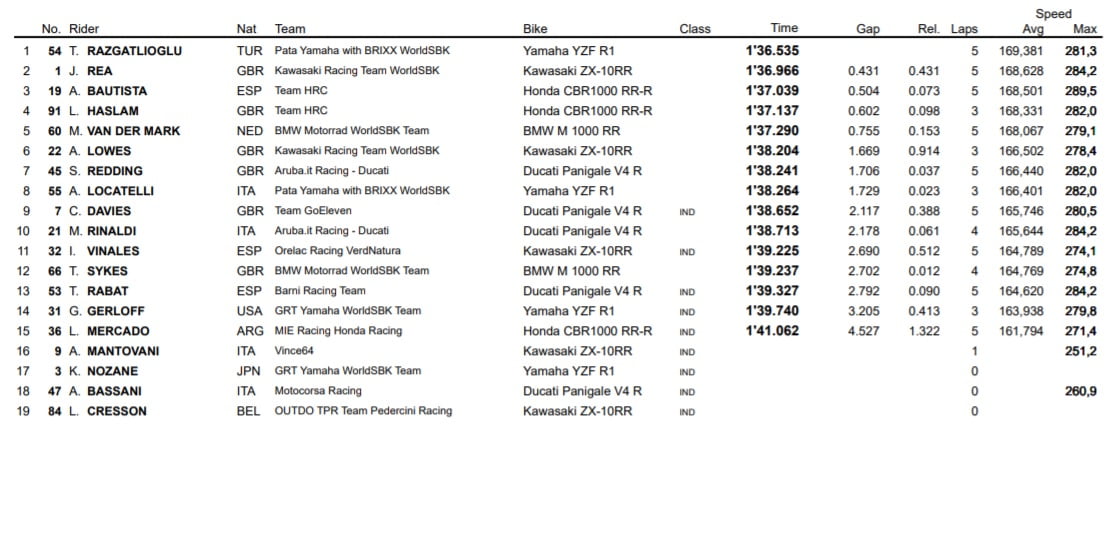Click the OUTDO TPR Team Pedercini Racing entry
The height and width of the screenshot is (533, 1111).
tap(363, 411)
